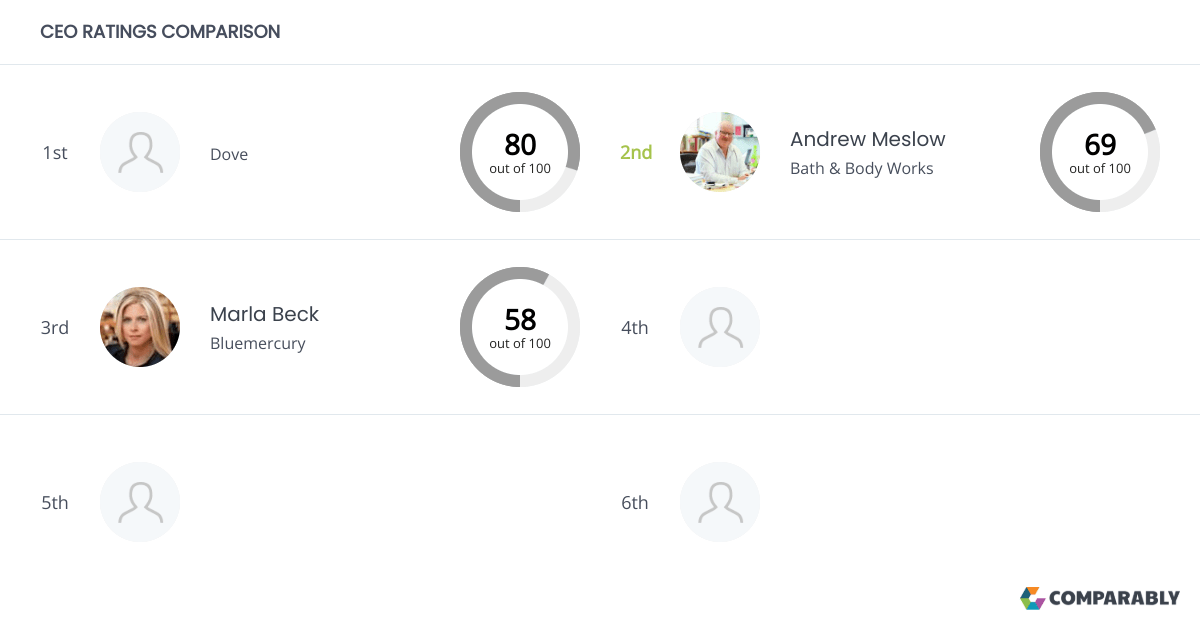Click the green 2nd rank label

(636, 152)
